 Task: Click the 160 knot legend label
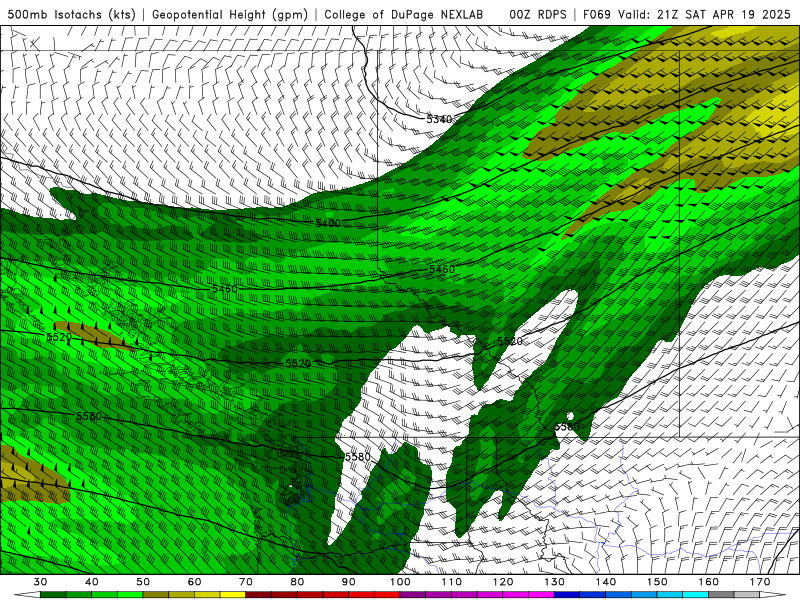709,582
